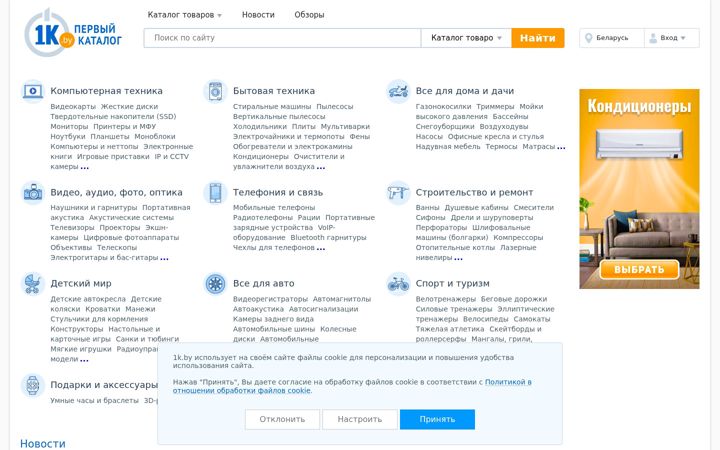
Task: Click the Строительство и ремонт drill icon
Action: coord(398,192)
